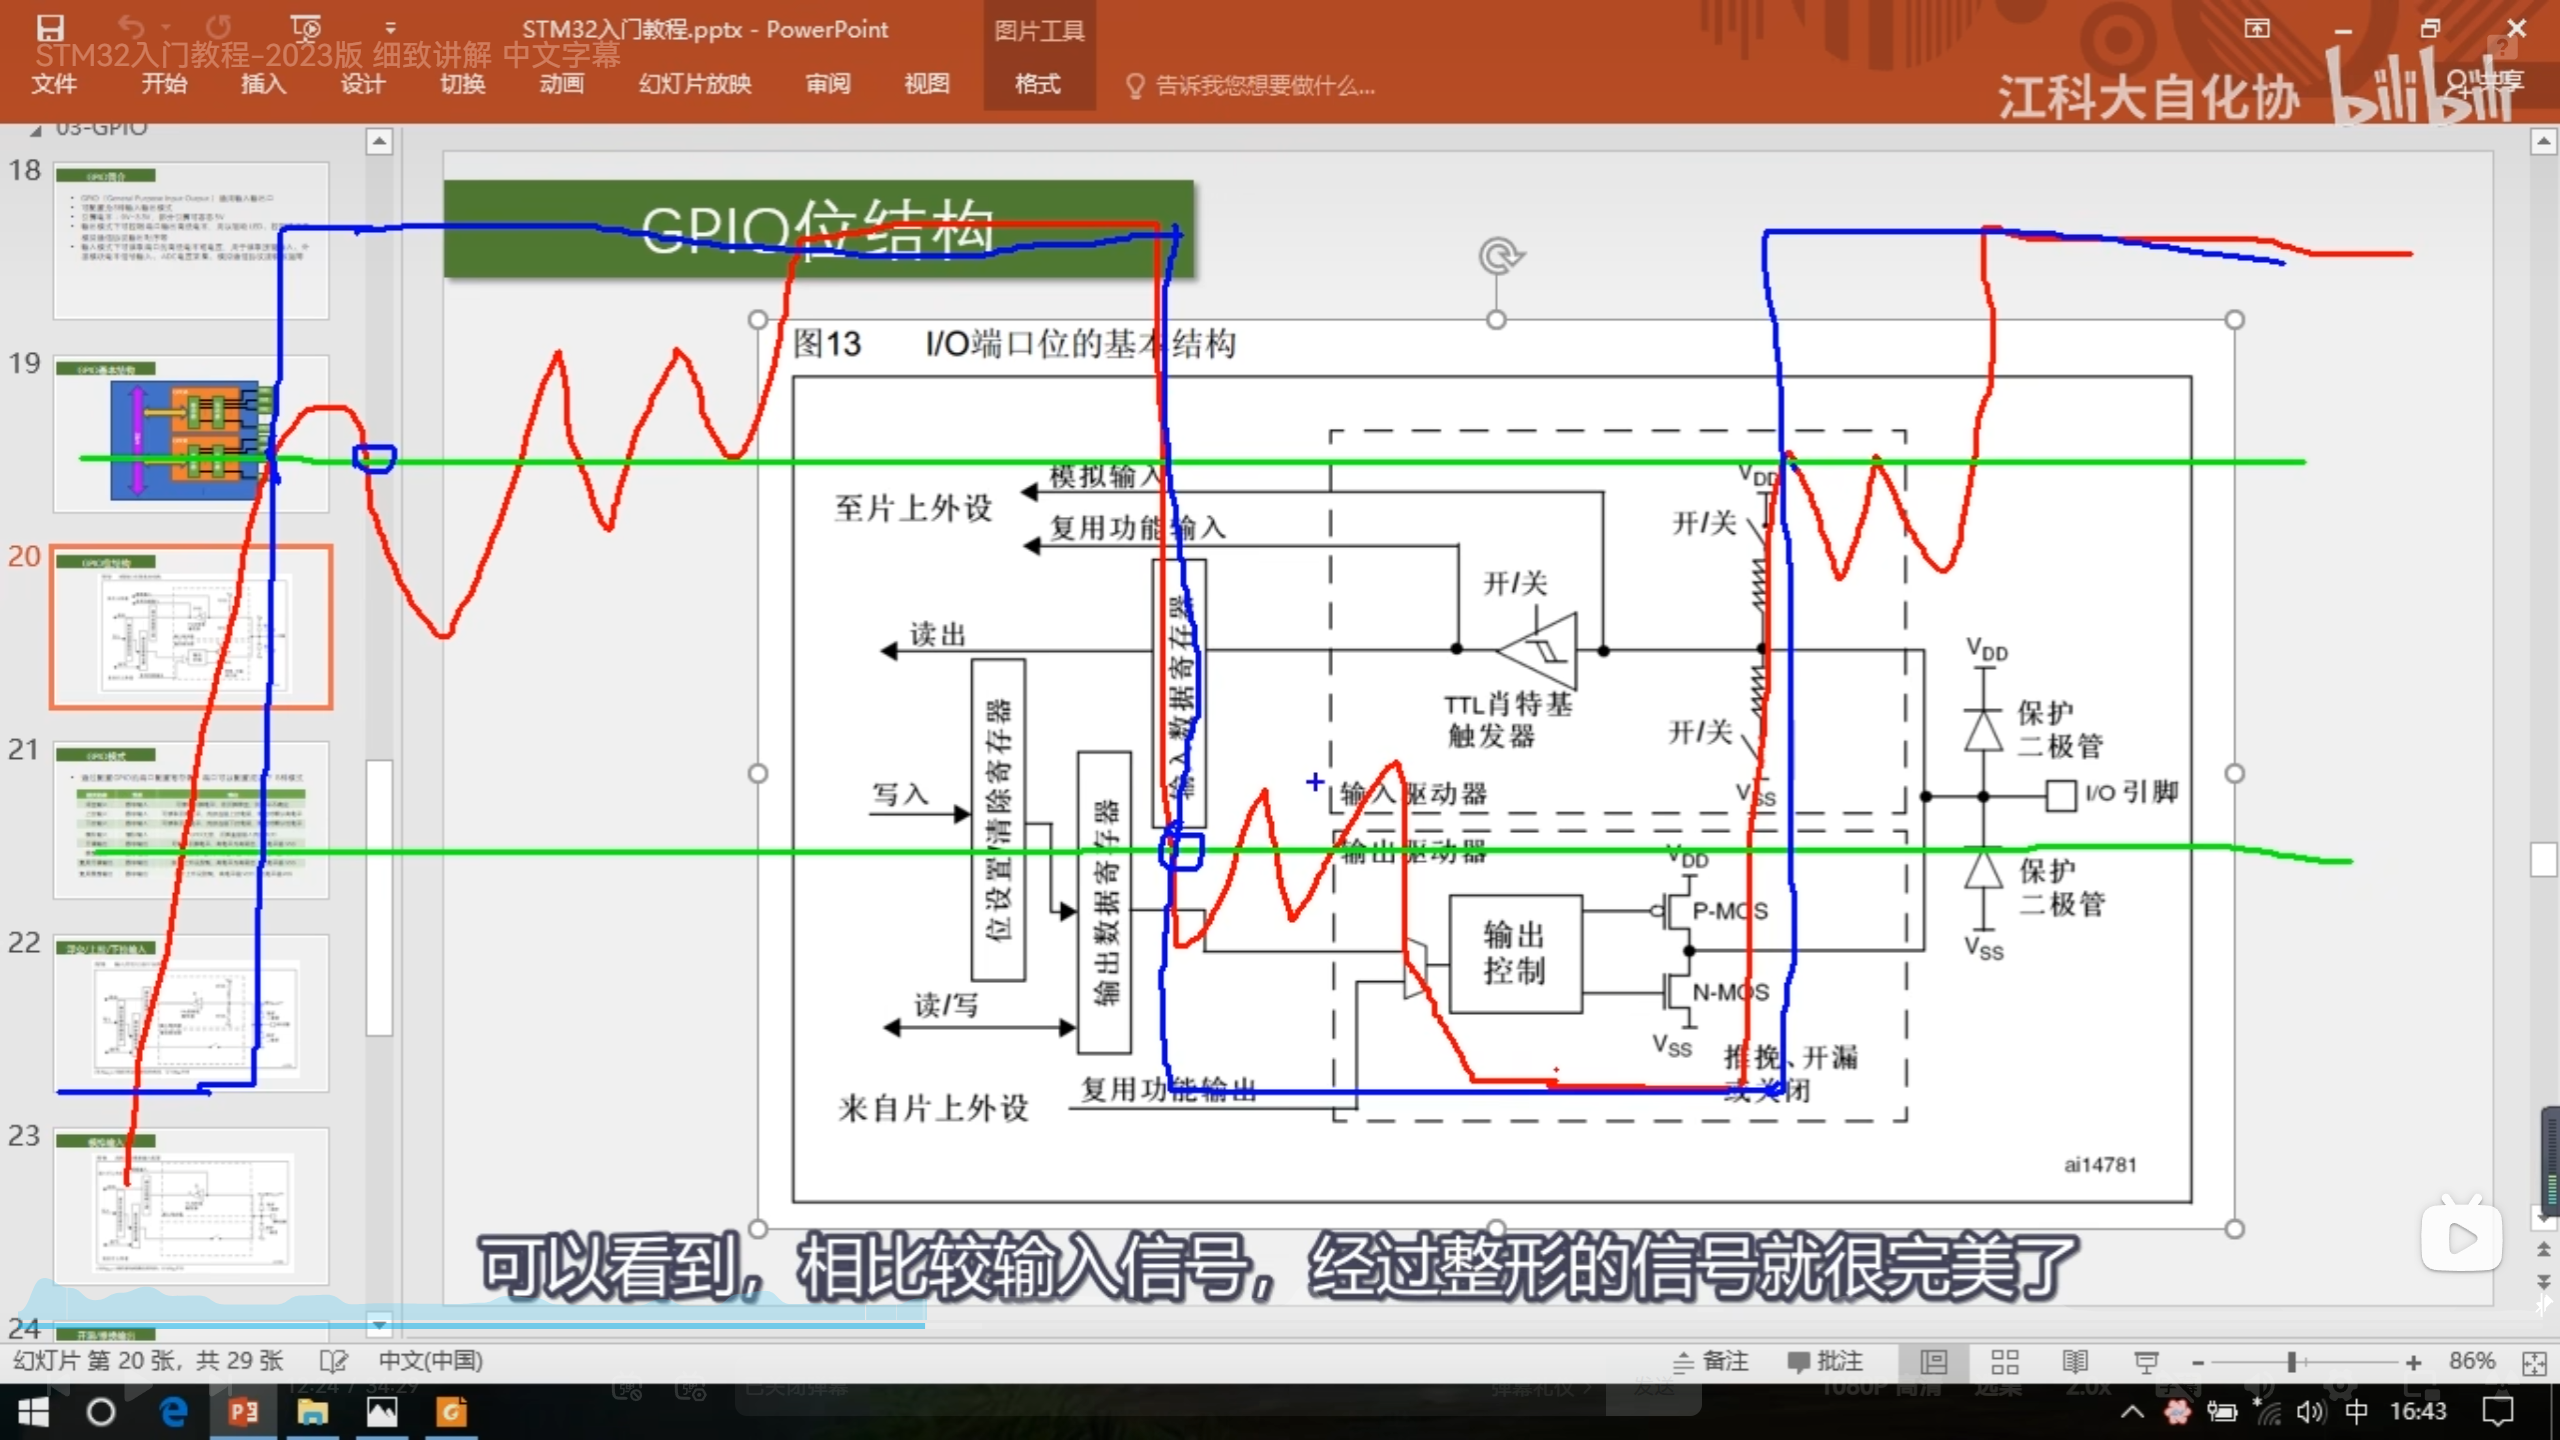The height and width of the screenshot is (1440, 2560).
Task: Select slide 22 thumbnail
Action: [x=190, y=1013]
